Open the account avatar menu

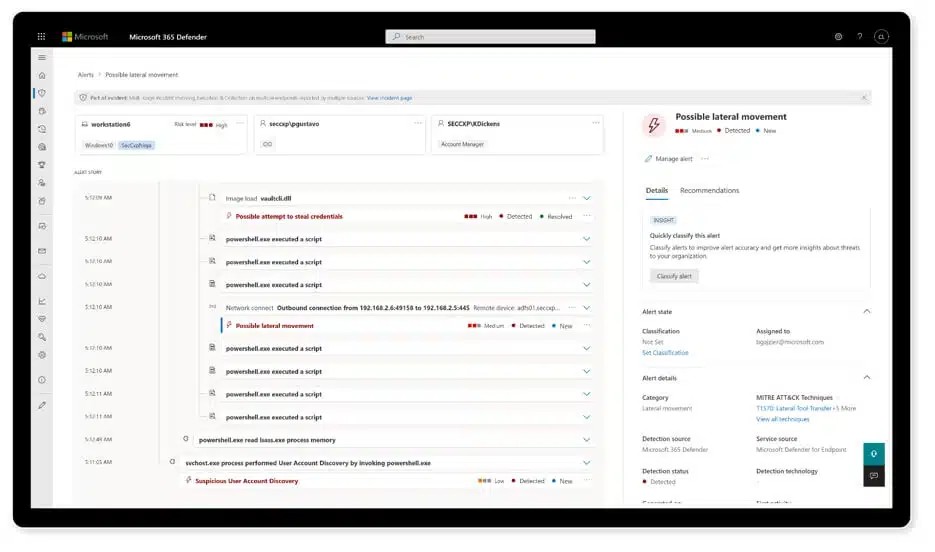881,36
